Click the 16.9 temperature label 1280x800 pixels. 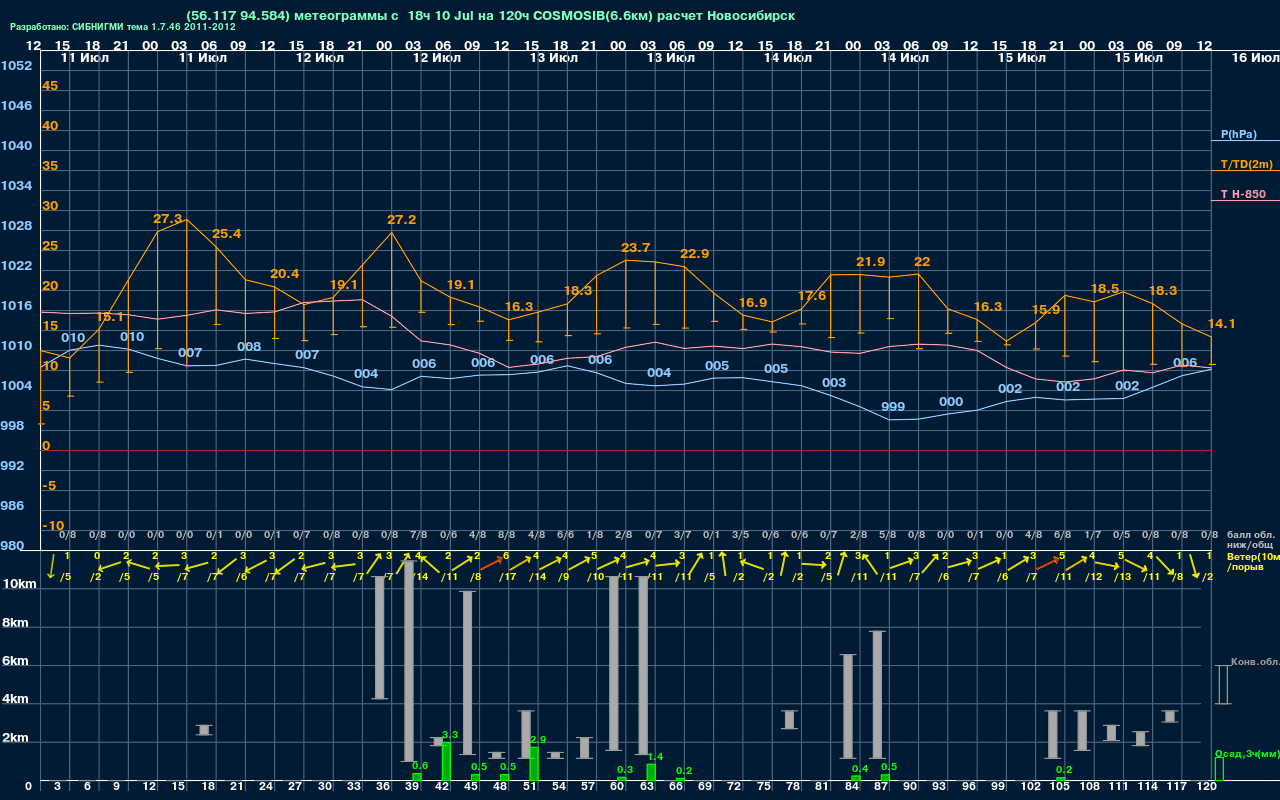pyautogui.click(x=752, y=302)
